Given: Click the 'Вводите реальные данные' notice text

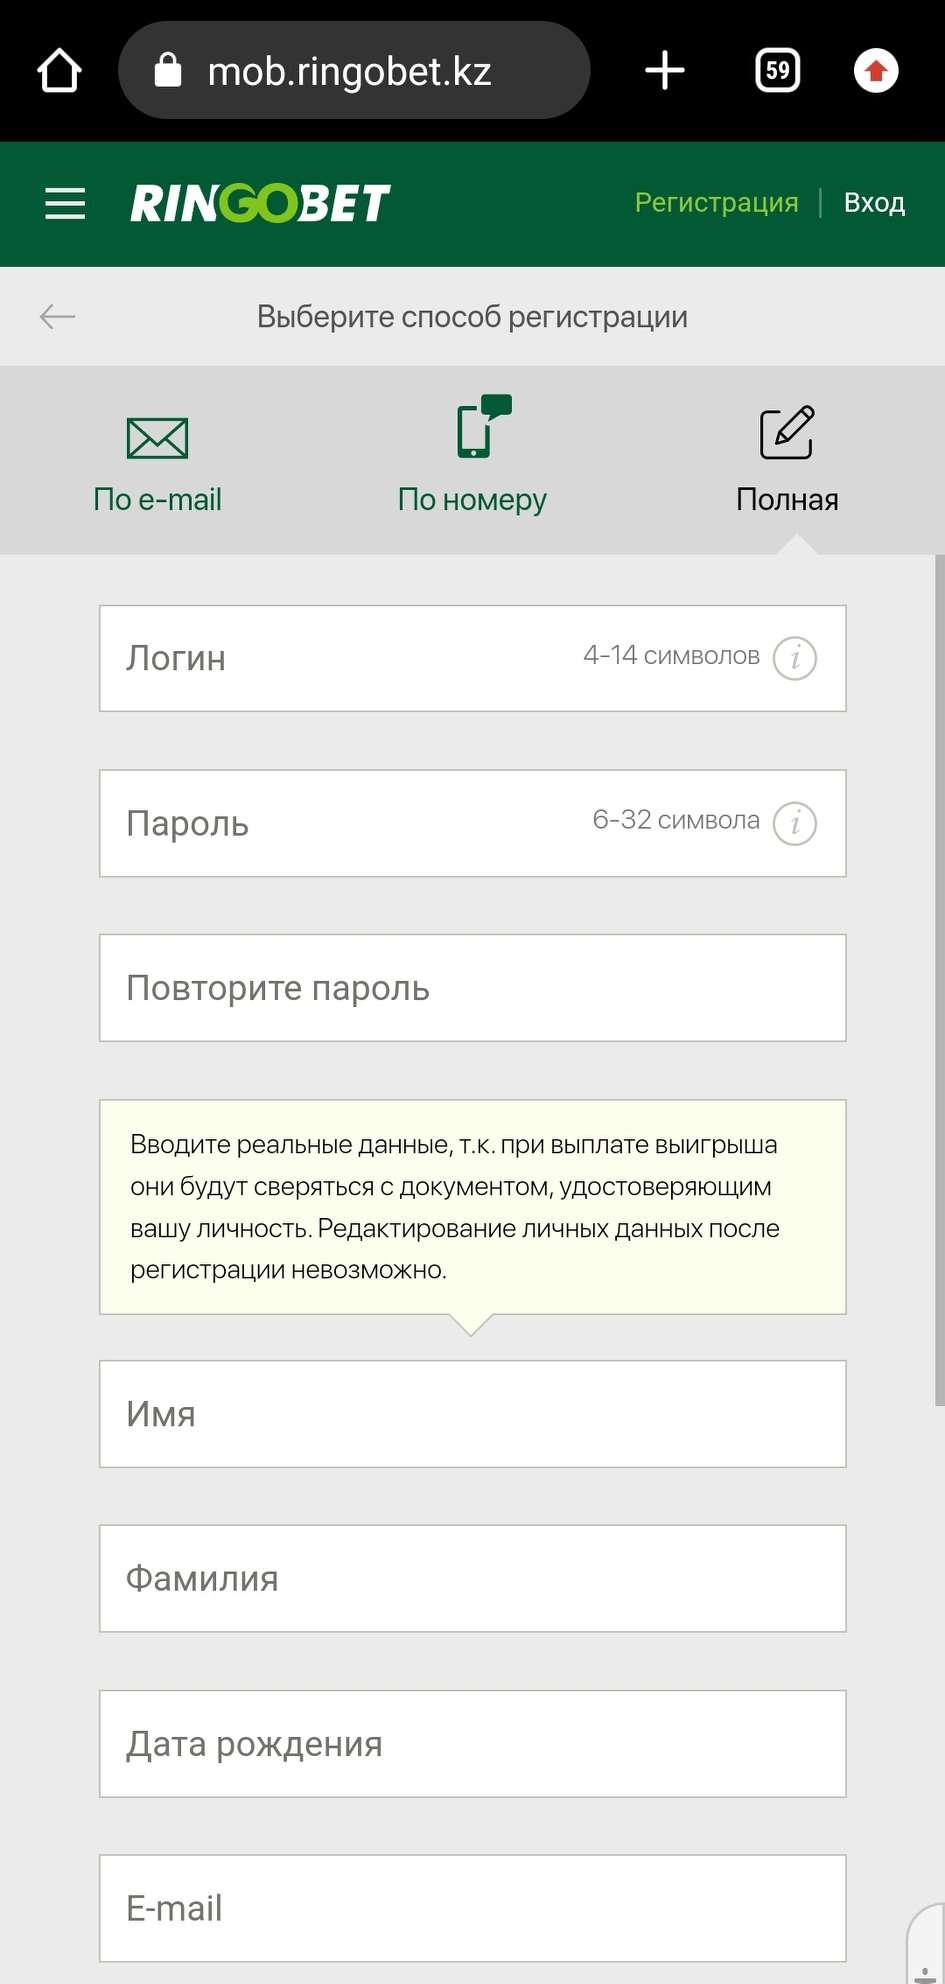Looking at the screenshot, I should (455, 1207).
